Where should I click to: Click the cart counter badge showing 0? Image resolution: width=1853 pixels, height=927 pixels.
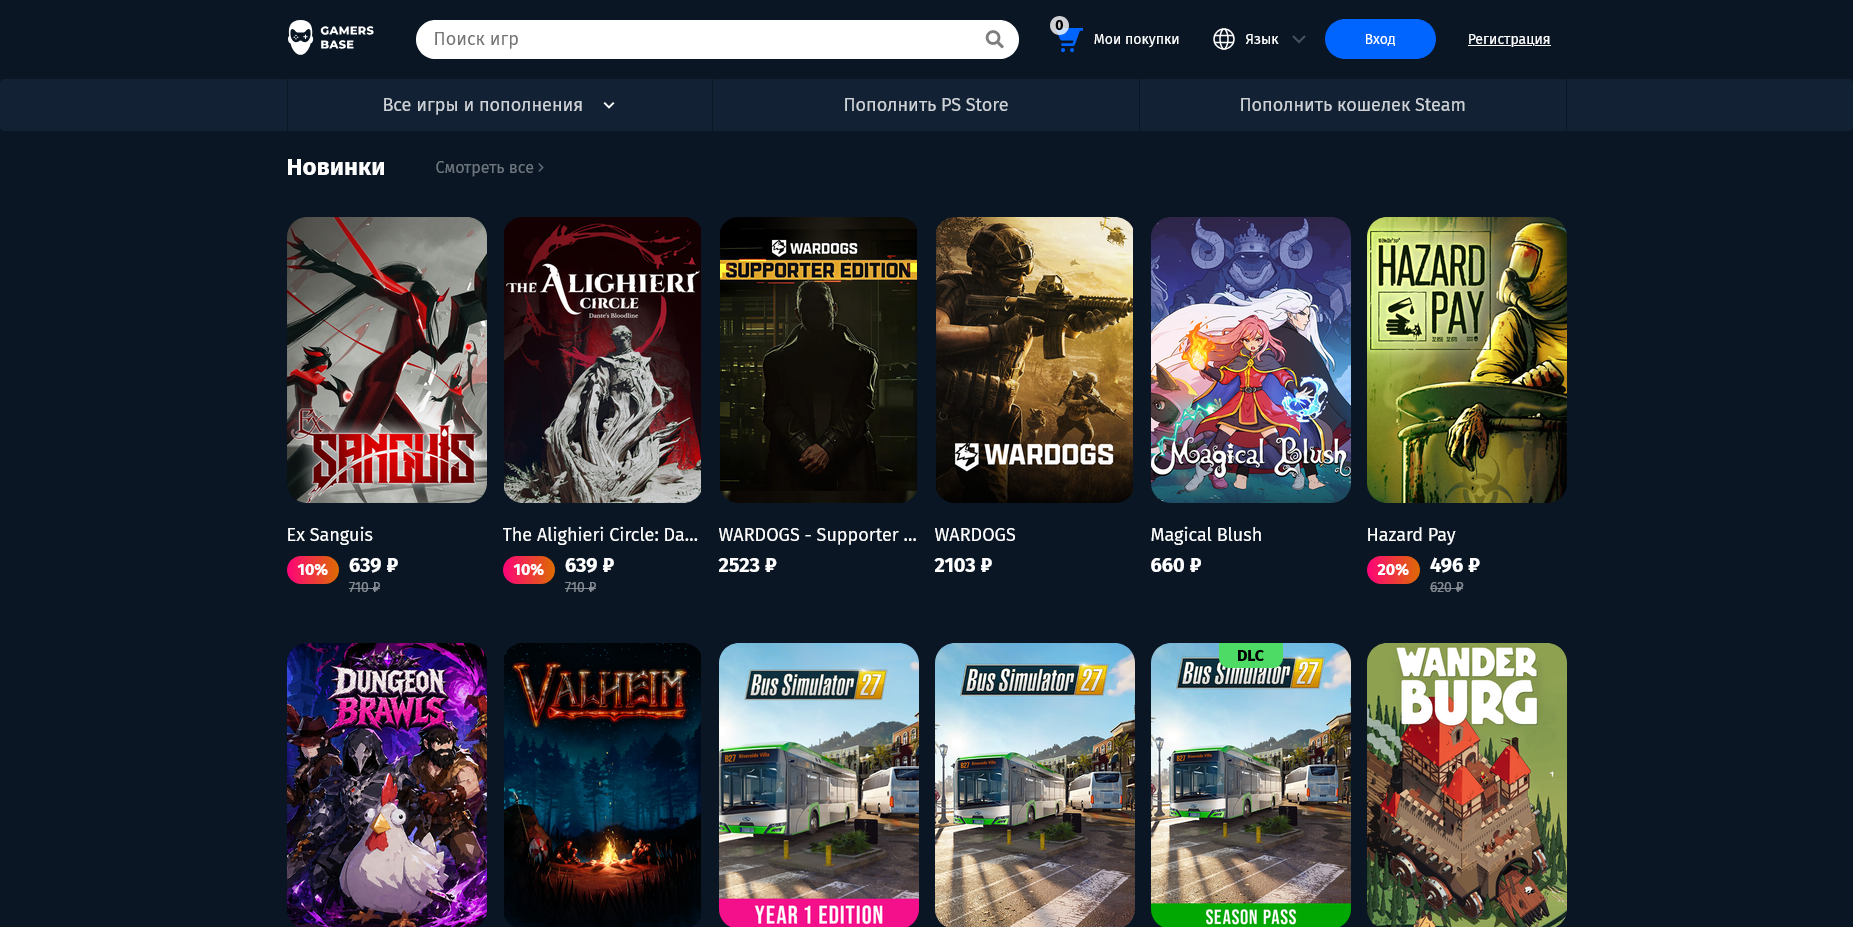1059,25
